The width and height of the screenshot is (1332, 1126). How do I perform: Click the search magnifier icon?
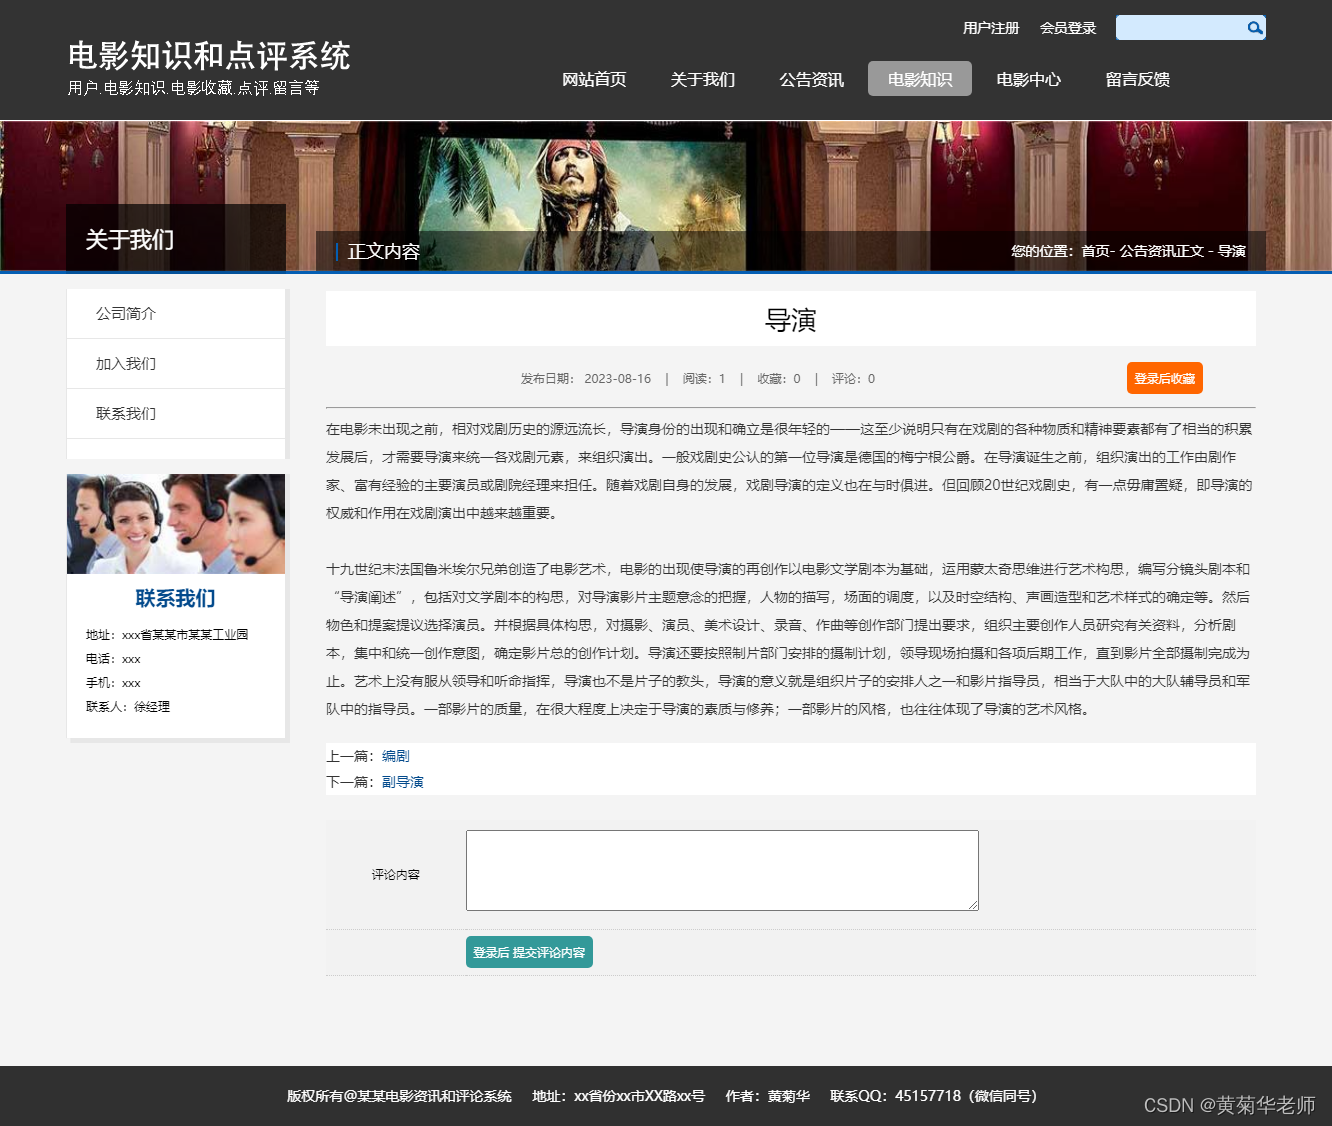click(1255, 28)
